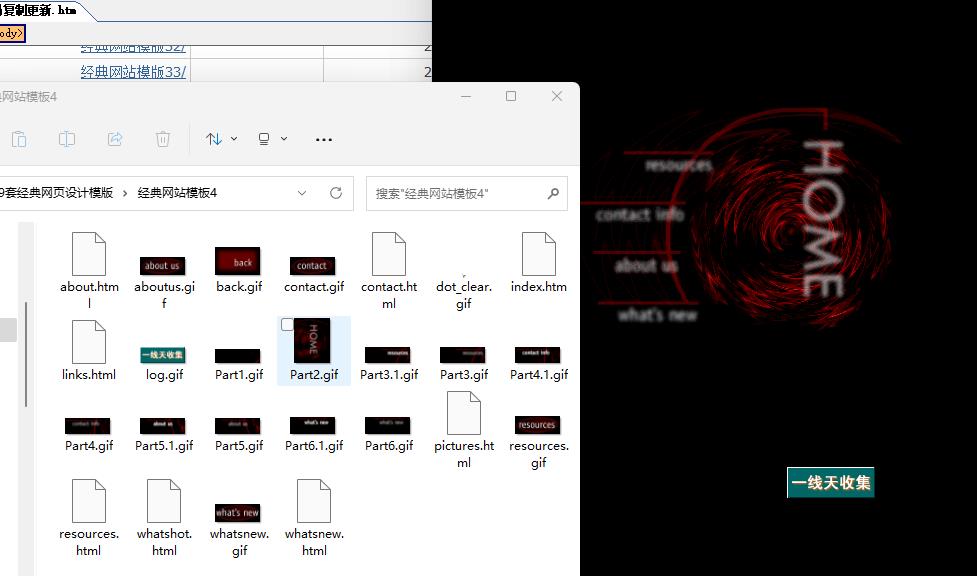Click the vertical HOME graphic on webpage
Image resolution: width=977 pixels, height=576 pixels.
(x=822, y=218)
